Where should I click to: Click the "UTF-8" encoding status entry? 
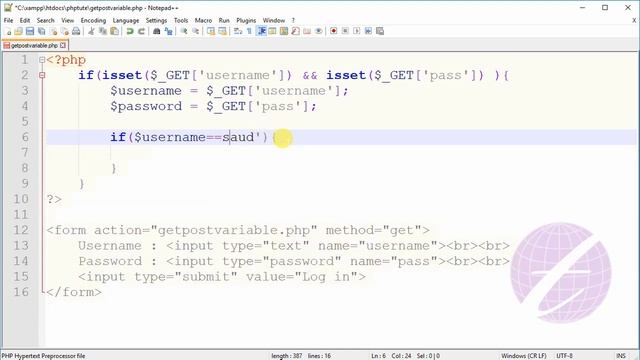(x=564, y=356)
